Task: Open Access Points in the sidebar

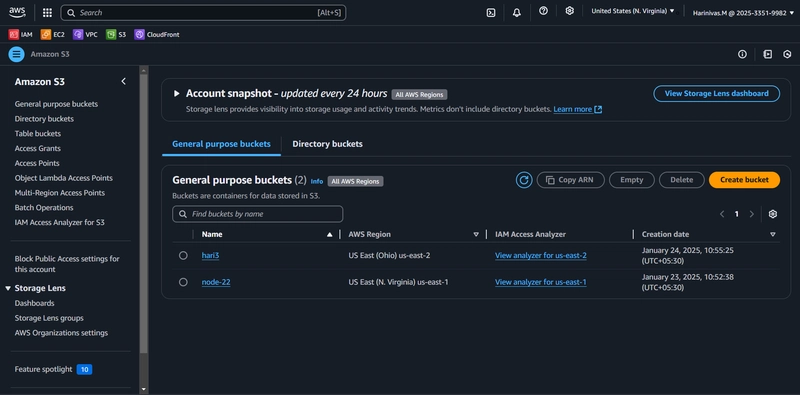Action: pyautogui.click(x=37, y=163)
